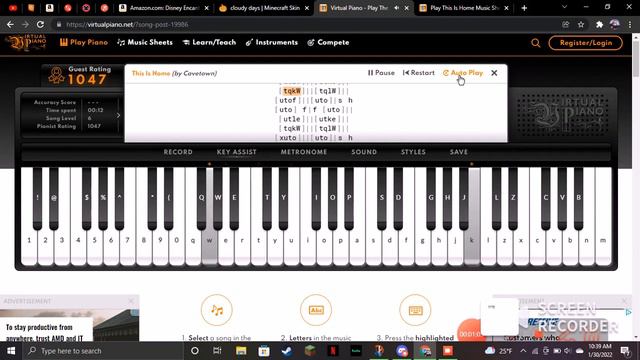Click the share page icon
The height and width of the screenshot is (360, 640).
(x=565, y=24)
